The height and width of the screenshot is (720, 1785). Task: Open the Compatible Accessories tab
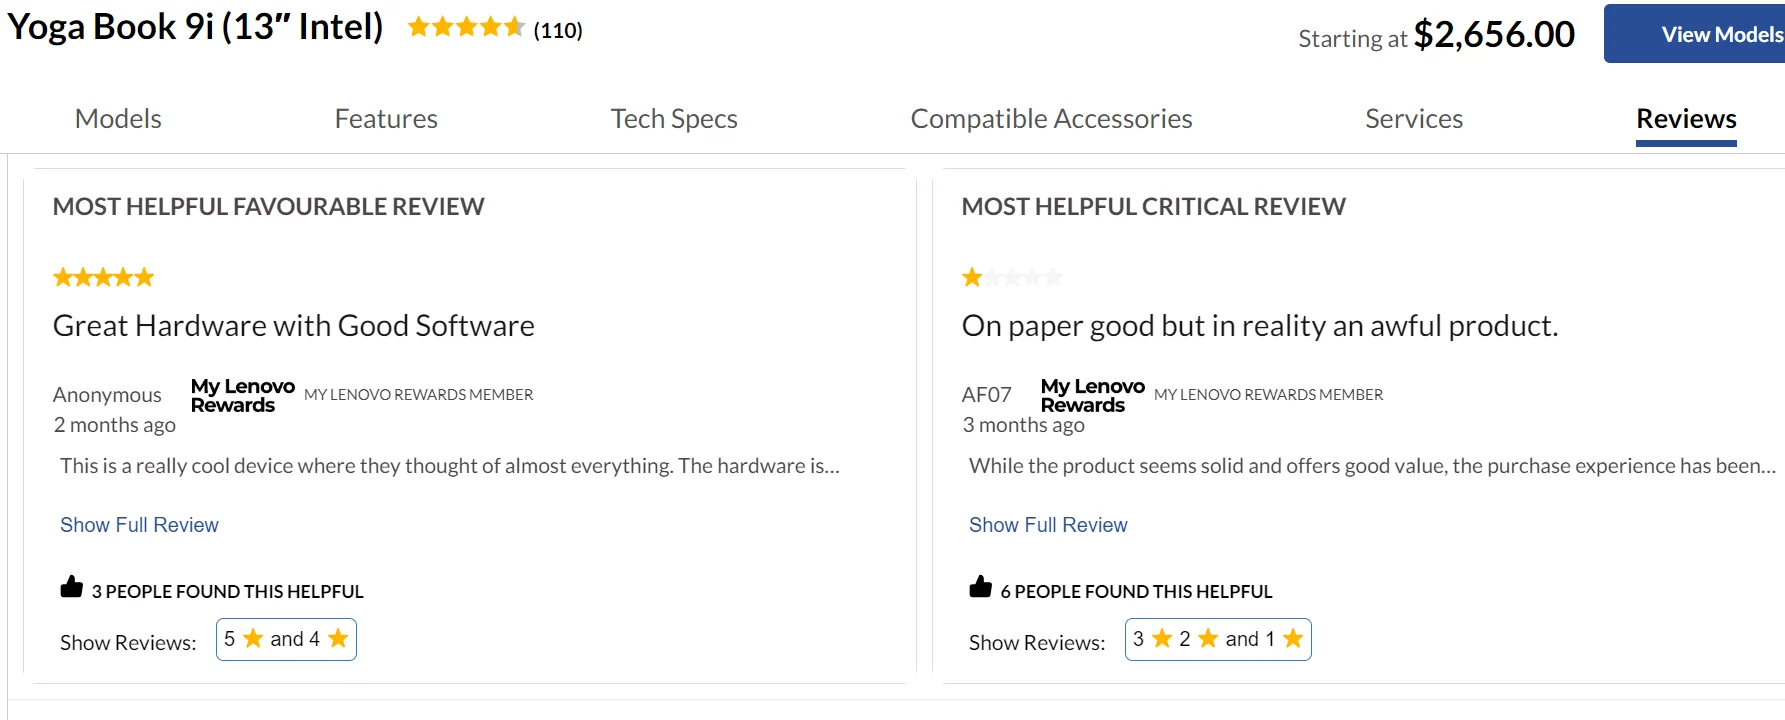pos(1051,118)
